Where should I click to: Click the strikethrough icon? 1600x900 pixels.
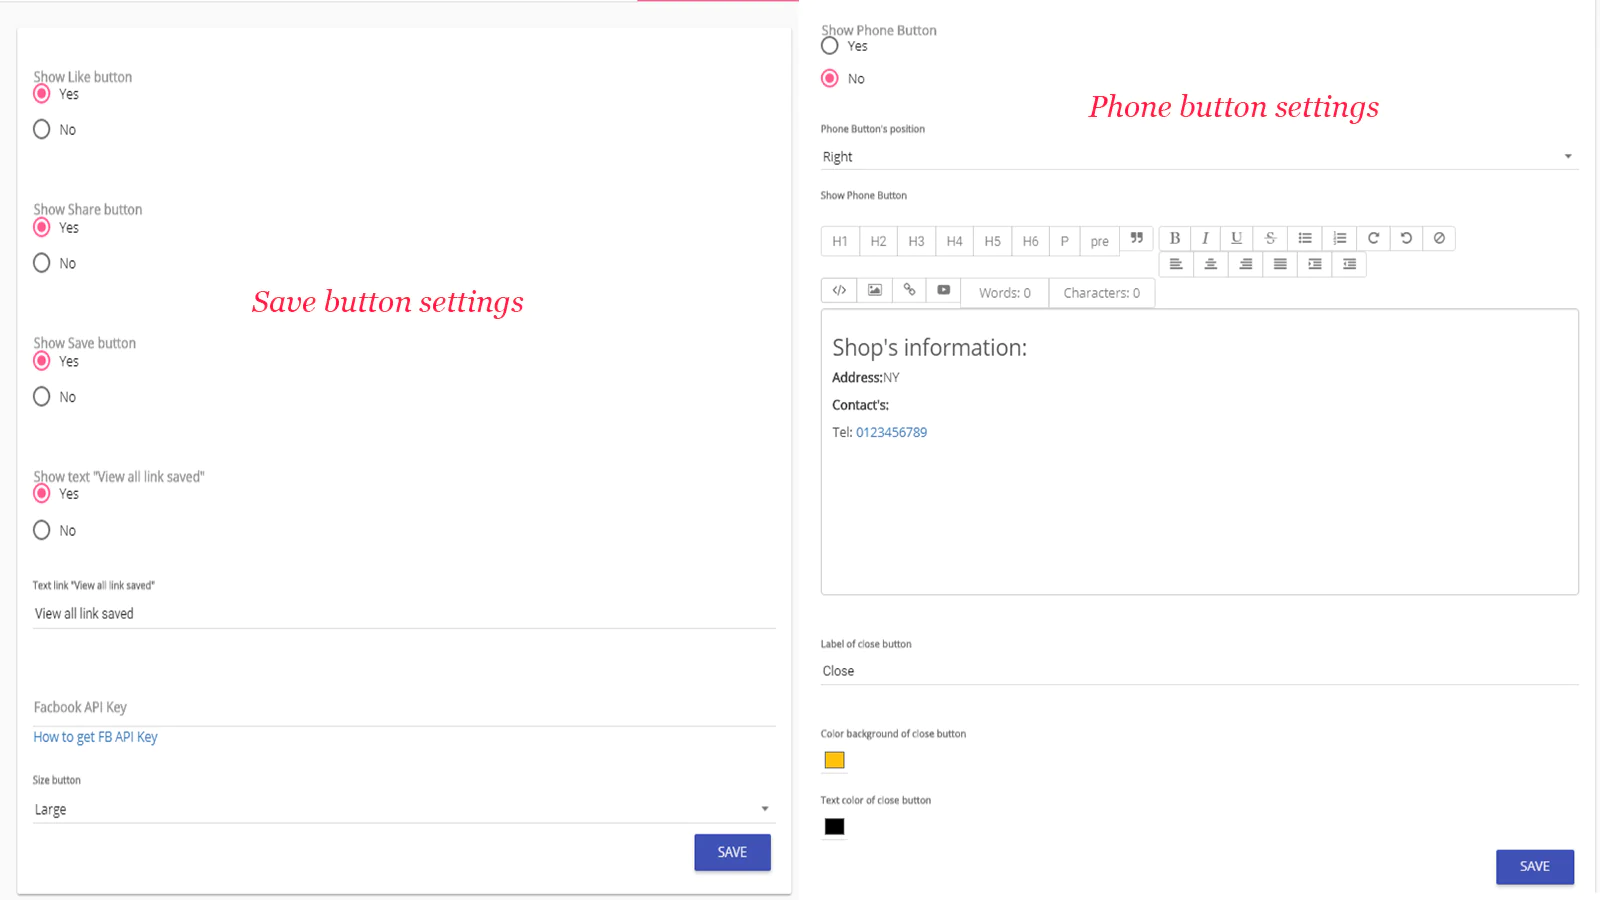[1270, 238]
